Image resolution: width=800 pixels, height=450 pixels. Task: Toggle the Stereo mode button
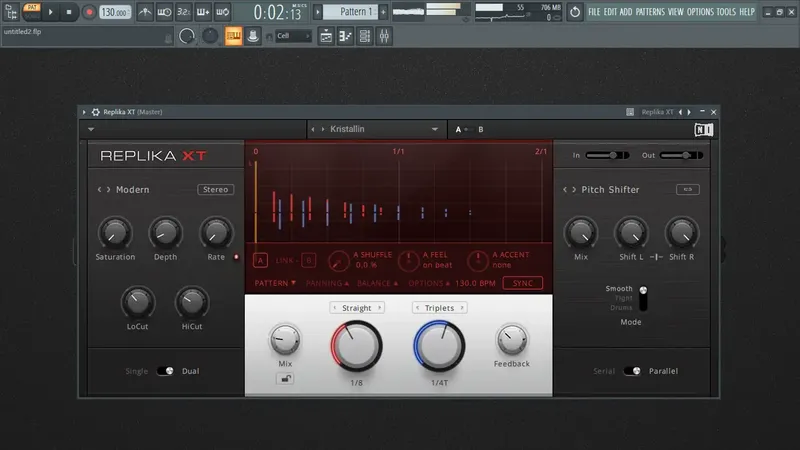click(x=216, y=189)
